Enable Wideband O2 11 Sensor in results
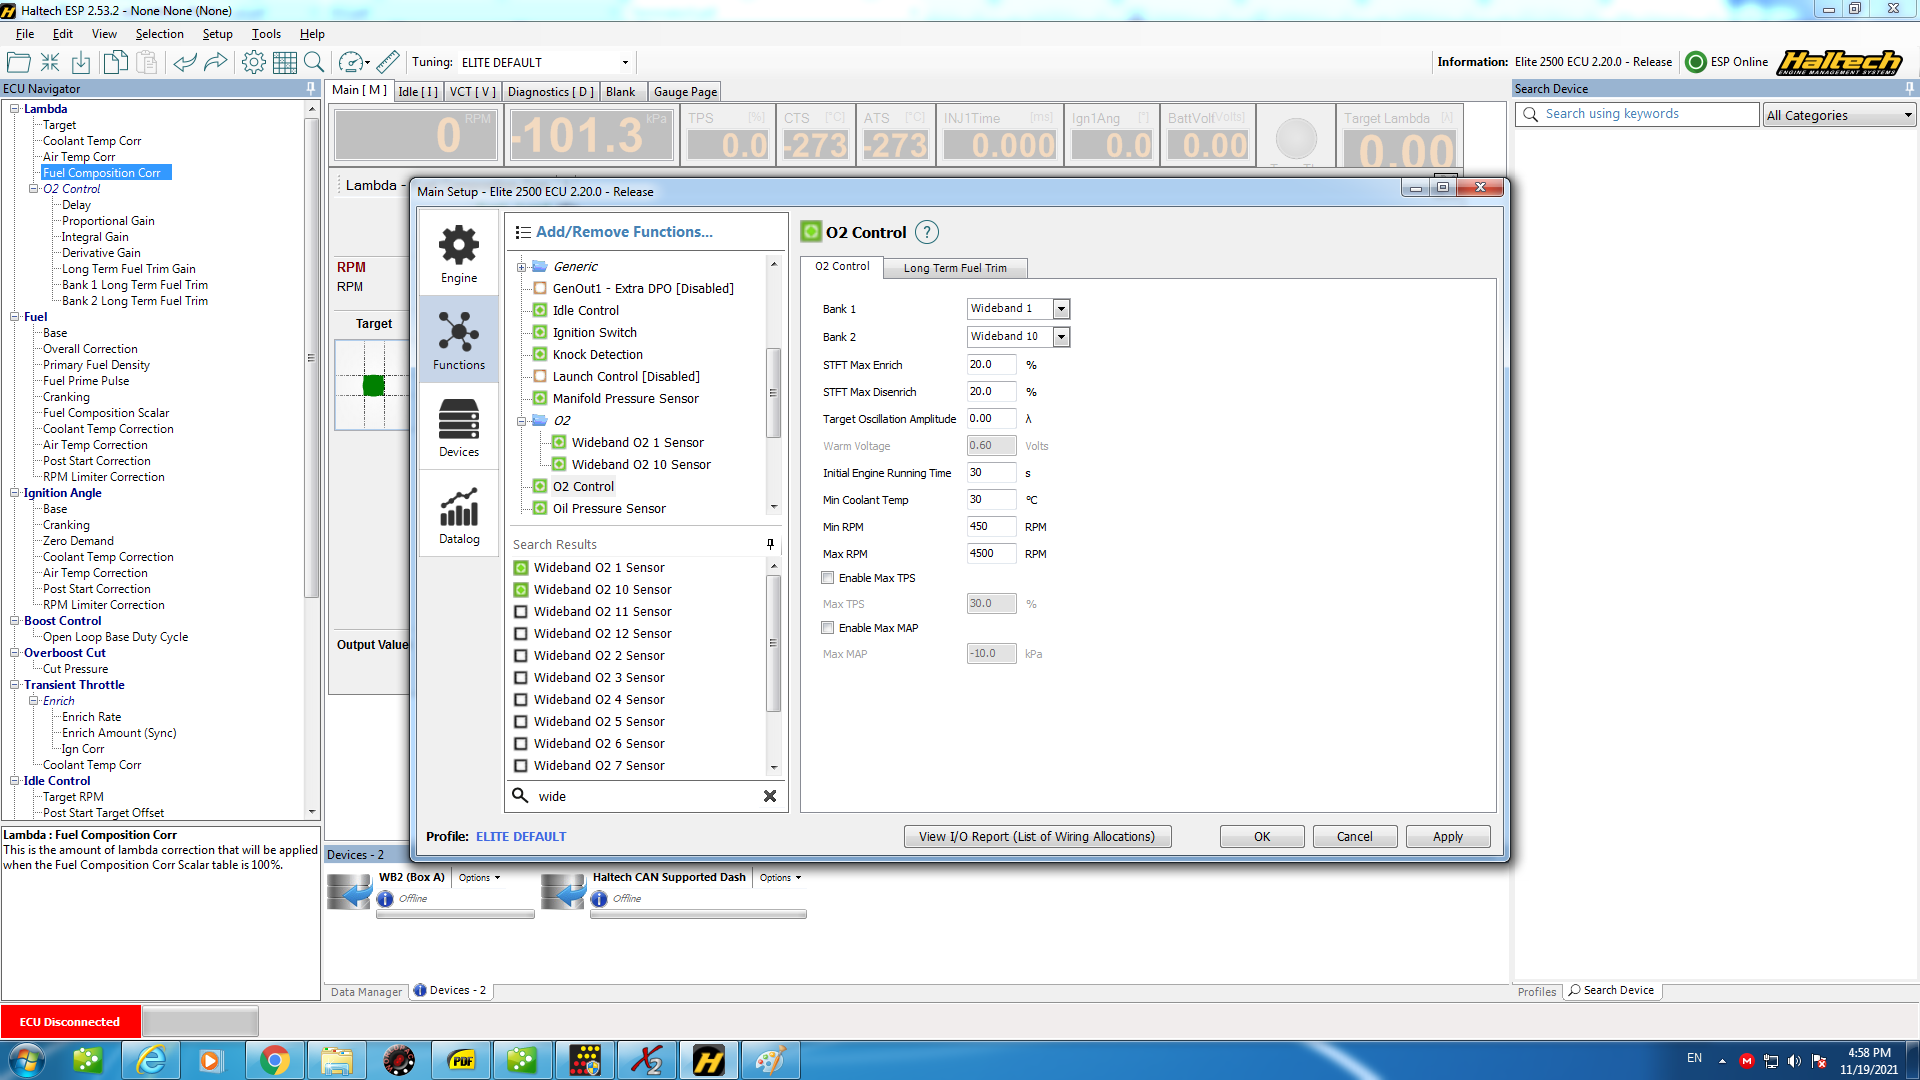Viewport: 1920px width, 1080px height. [x=521, y=612]
